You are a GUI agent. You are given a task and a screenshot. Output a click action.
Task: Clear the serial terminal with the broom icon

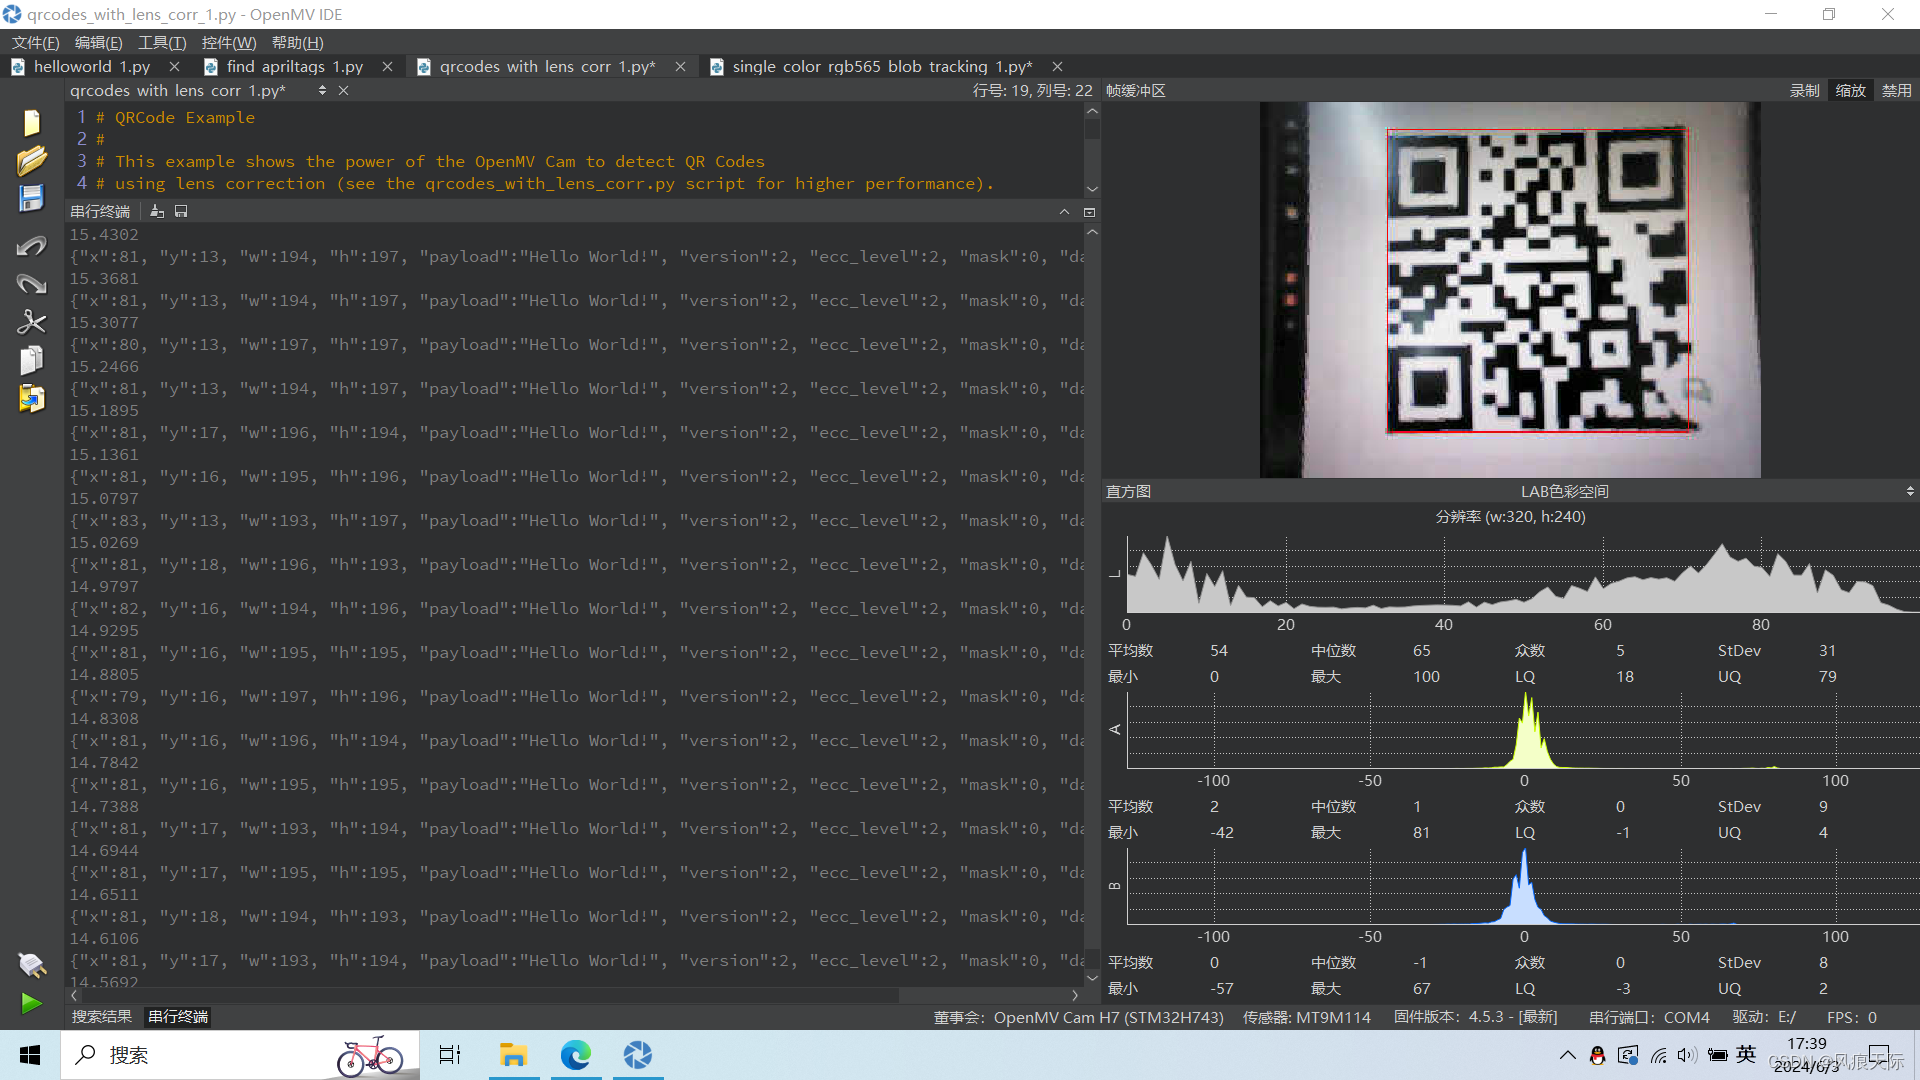[x=157, y=211]
